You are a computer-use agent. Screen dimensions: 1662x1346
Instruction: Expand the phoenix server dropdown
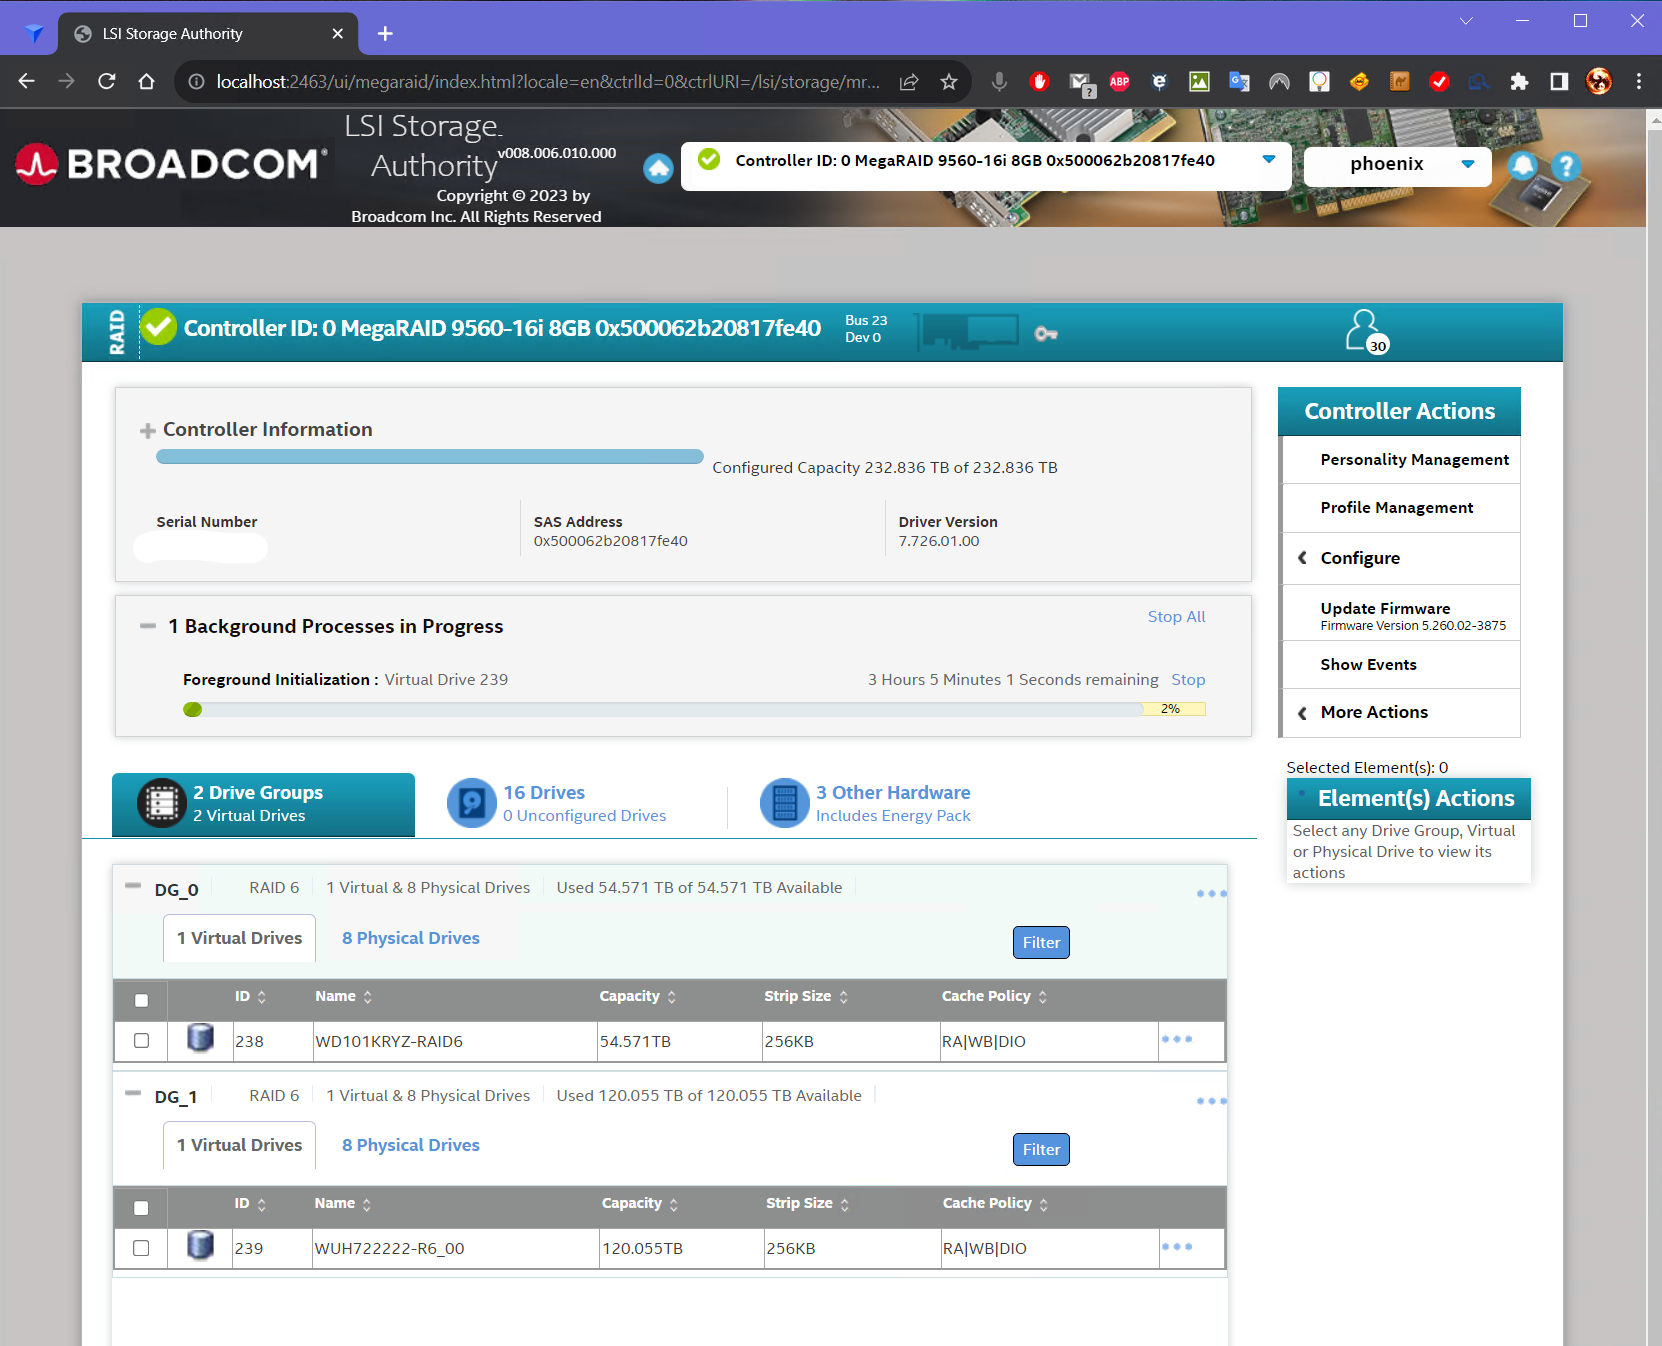[1467, 165]
